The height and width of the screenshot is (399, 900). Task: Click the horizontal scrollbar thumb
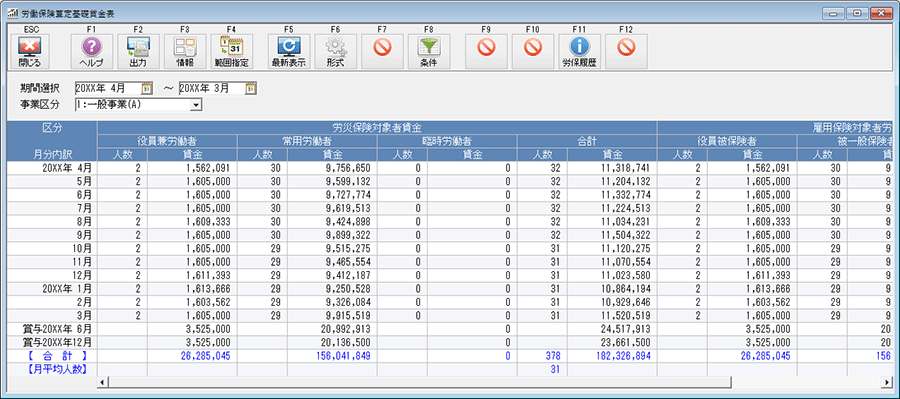(x=420, y=382)
